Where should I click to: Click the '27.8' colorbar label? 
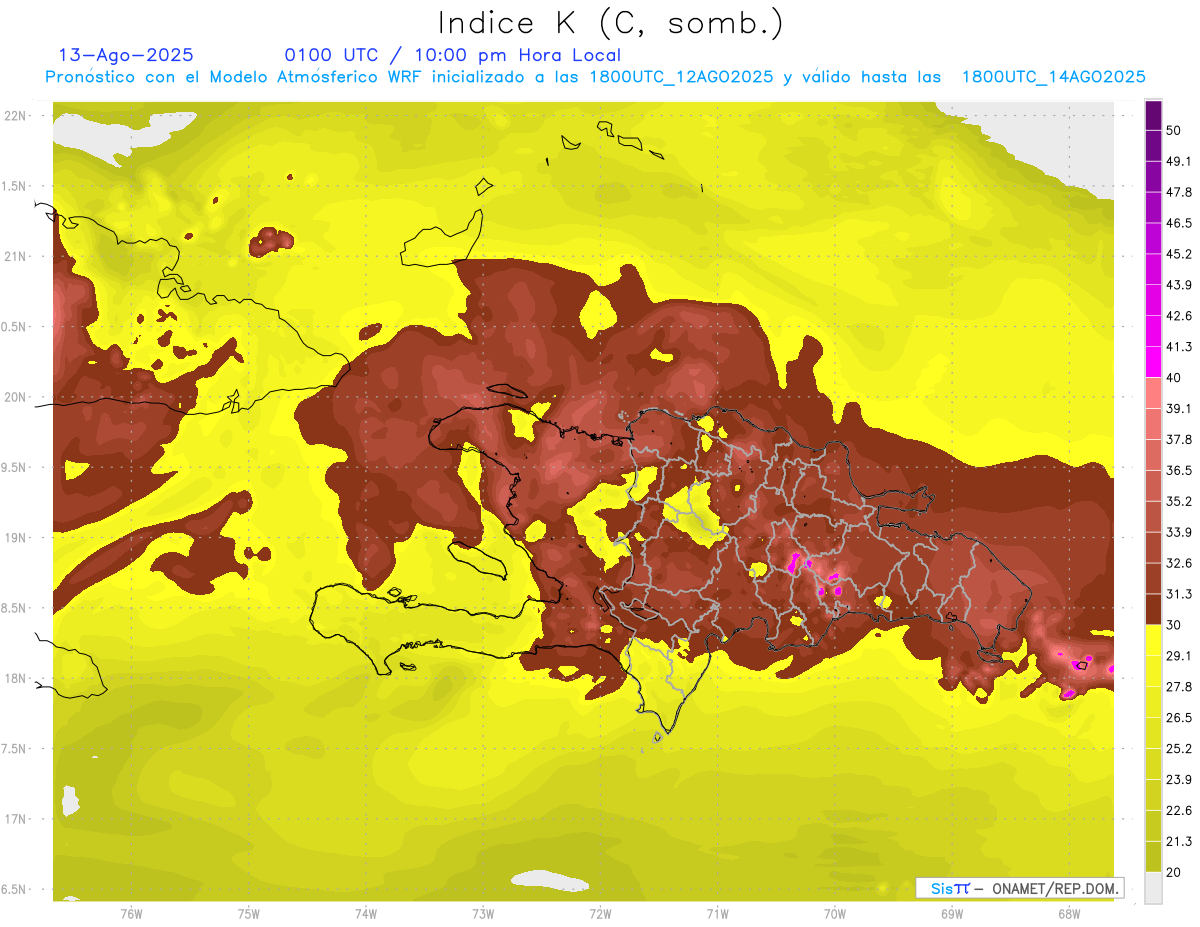pos(1179,686)
